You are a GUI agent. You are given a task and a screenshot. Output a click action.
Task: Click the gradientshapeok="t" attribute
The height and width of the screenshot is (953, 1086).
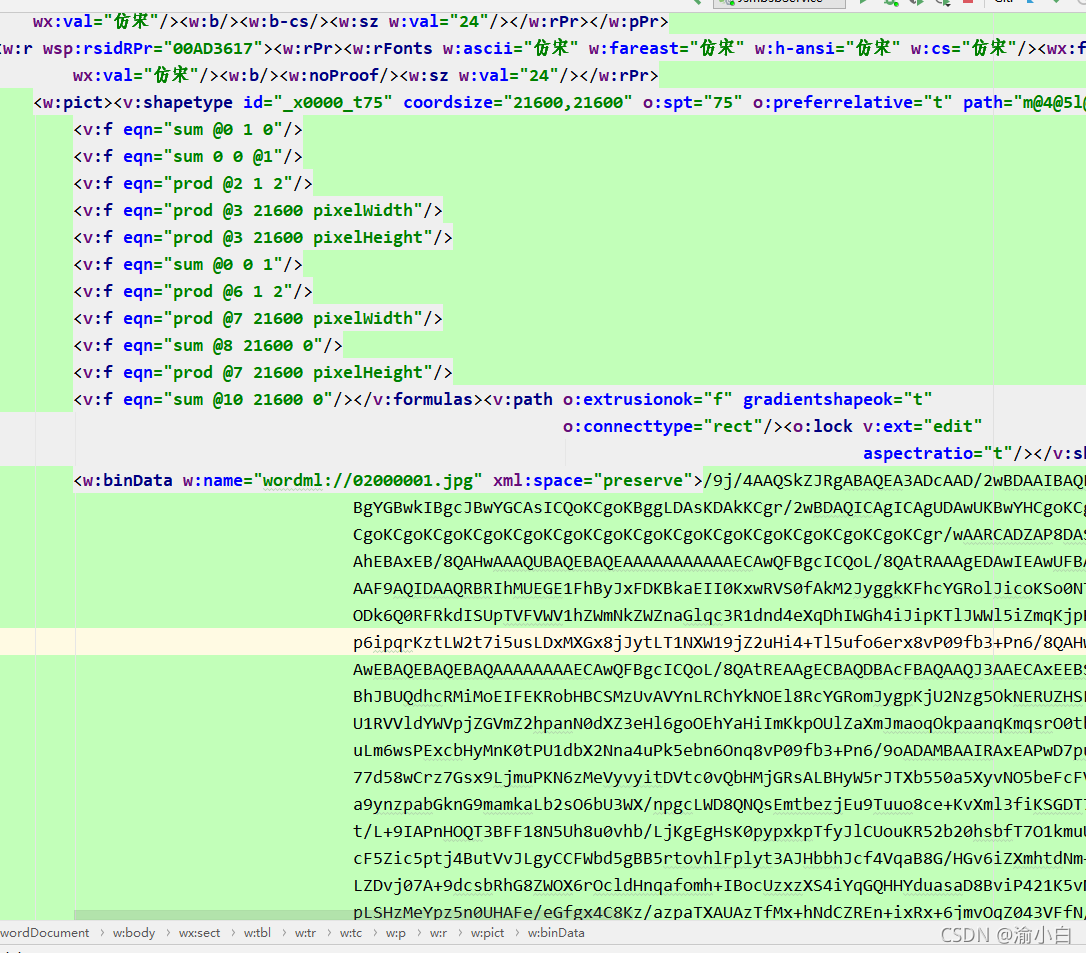click(x=837, y=400)
